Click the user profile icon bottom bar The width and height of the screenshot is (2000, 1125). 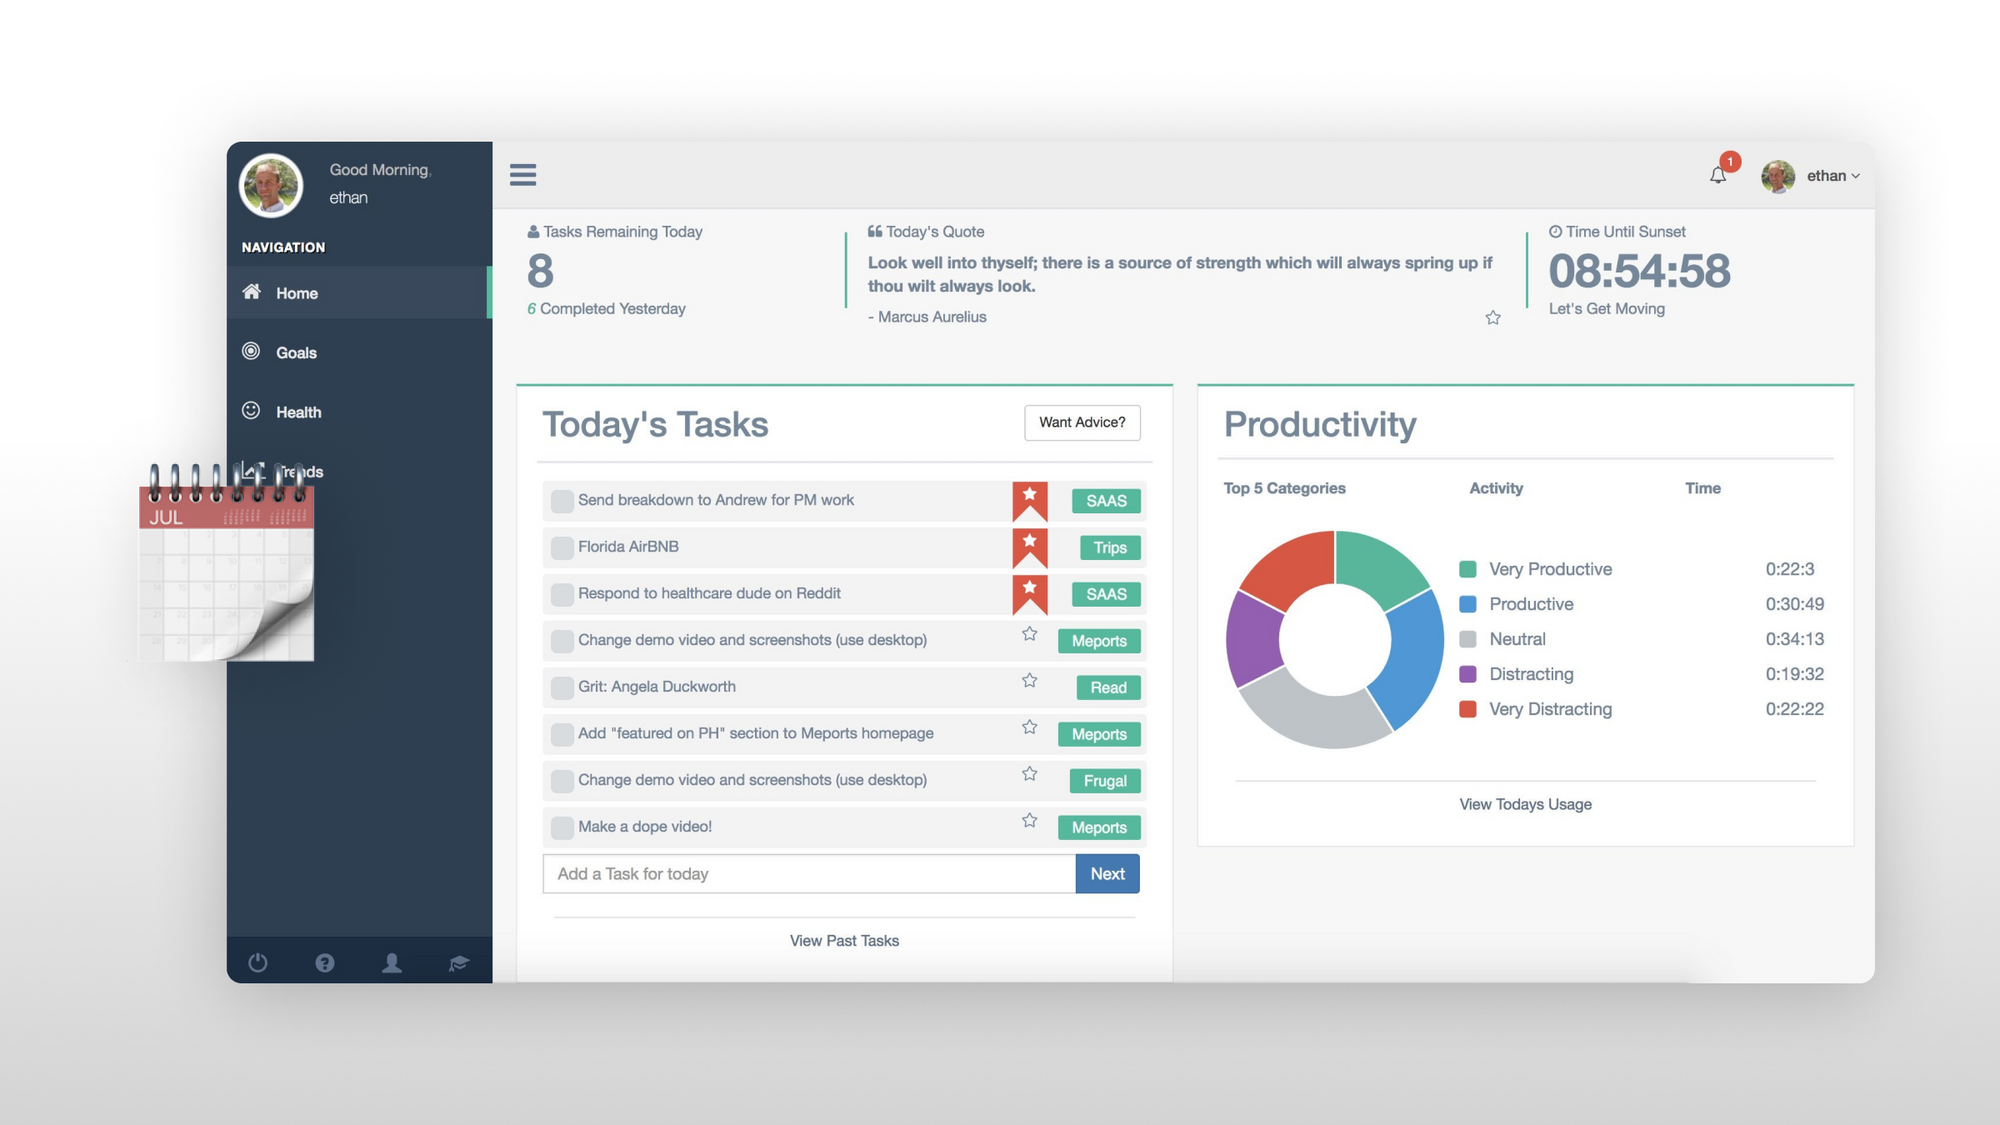390,962
